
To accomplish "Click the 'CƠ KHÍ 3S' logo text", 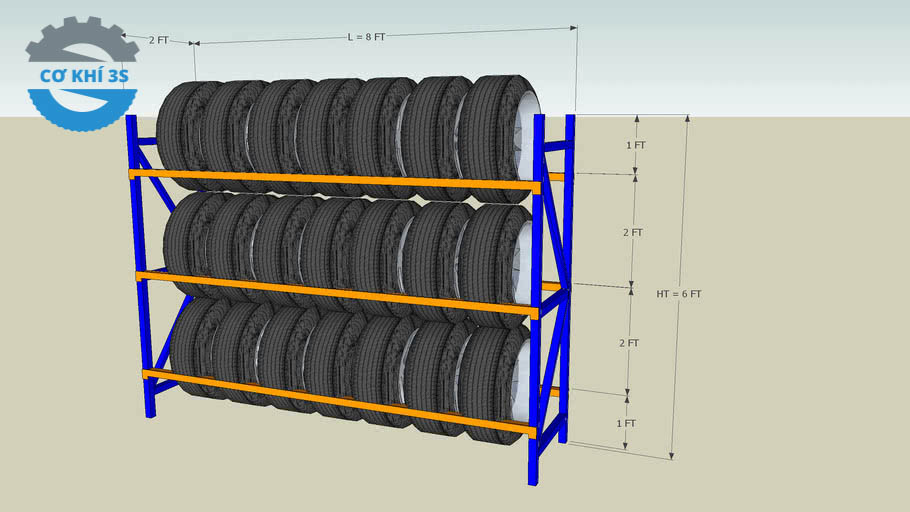I will pos(83,76).
